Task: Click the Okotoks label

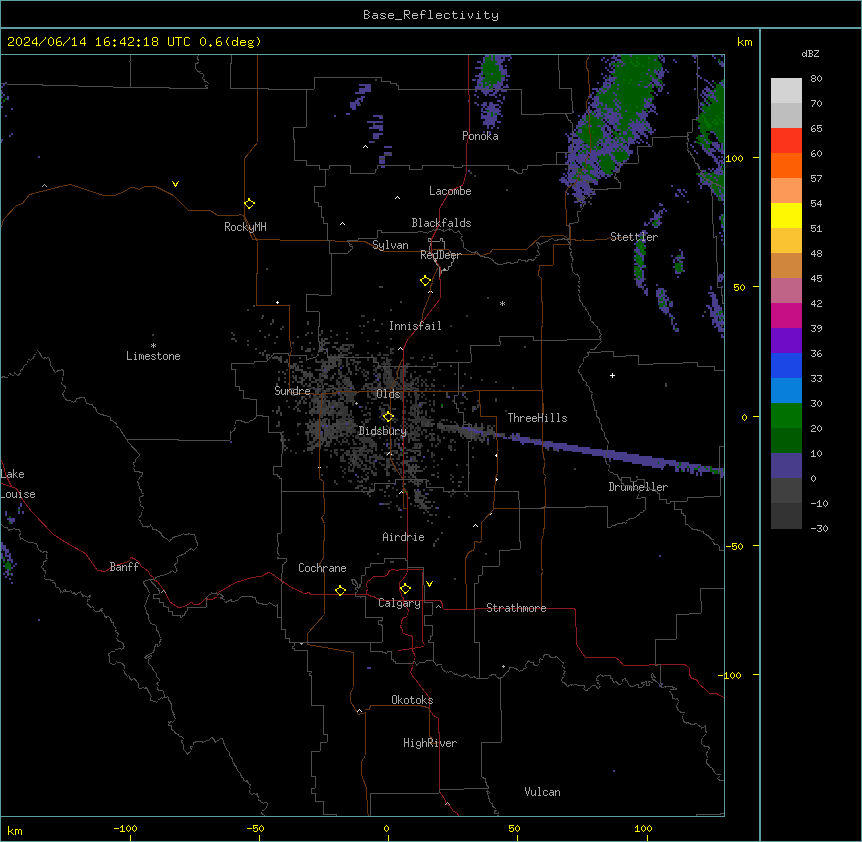Action: tap(412, 700)
